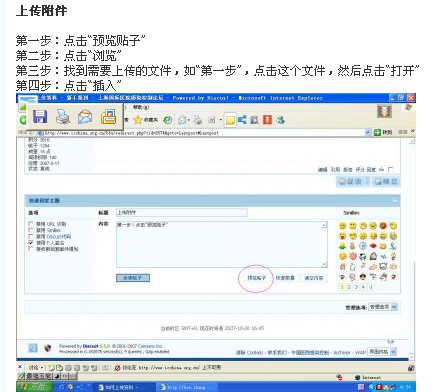Collapse the quick reply panel header icon

[x=395, y=200]
